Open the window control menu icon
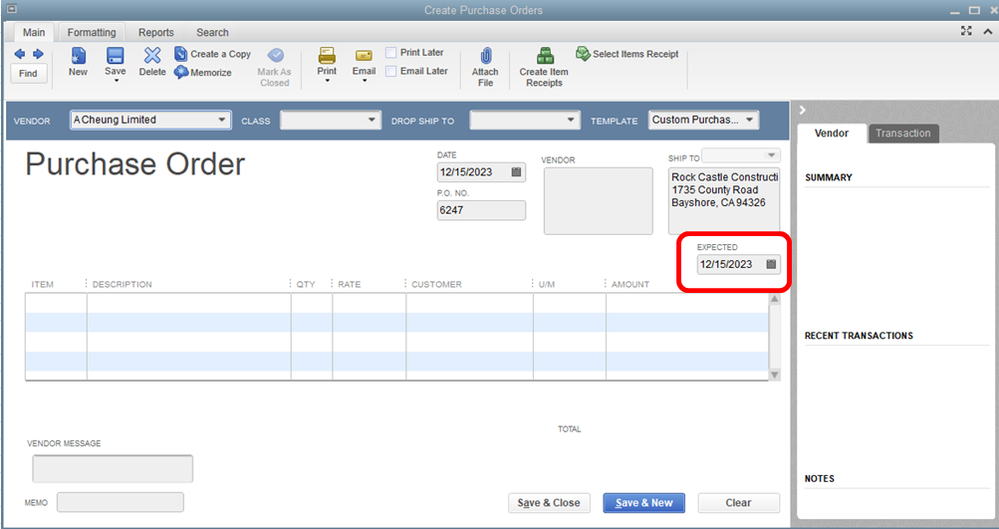This screenshot has width=999, height=529. (11, 9)
